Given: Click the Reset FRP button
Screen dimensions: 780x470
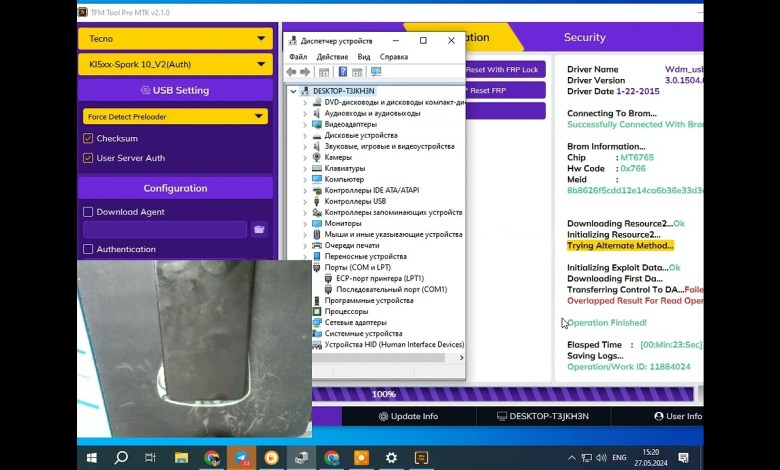Looking at the screenshot, I should (x=505, y=91).
